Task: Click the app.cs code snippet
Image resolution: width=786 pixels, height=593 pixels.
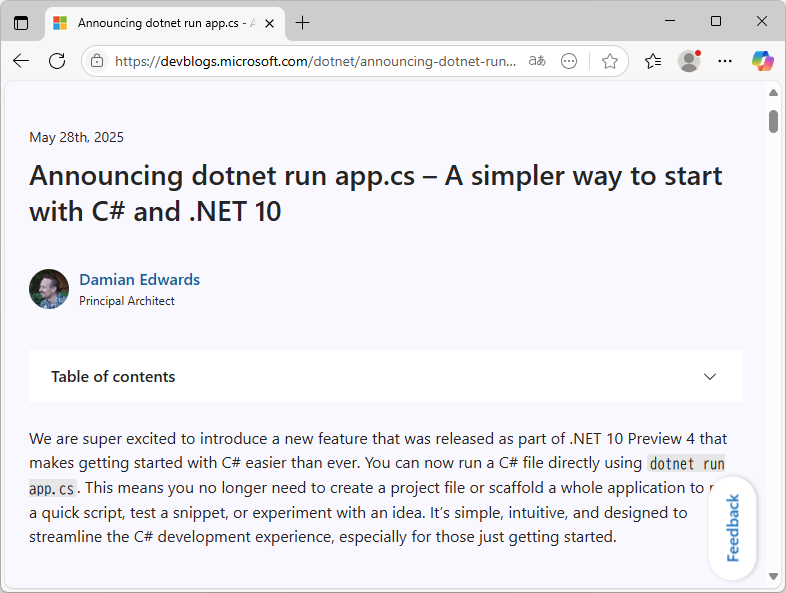Action: [52, 488]
